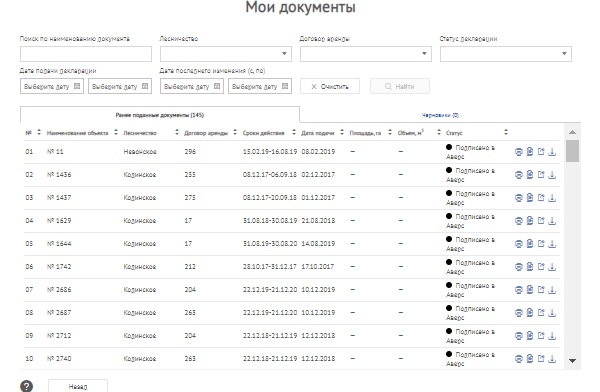Sort by Объем column arrows
This screenshot has height=392, width=600.
(x=439, y=132)
